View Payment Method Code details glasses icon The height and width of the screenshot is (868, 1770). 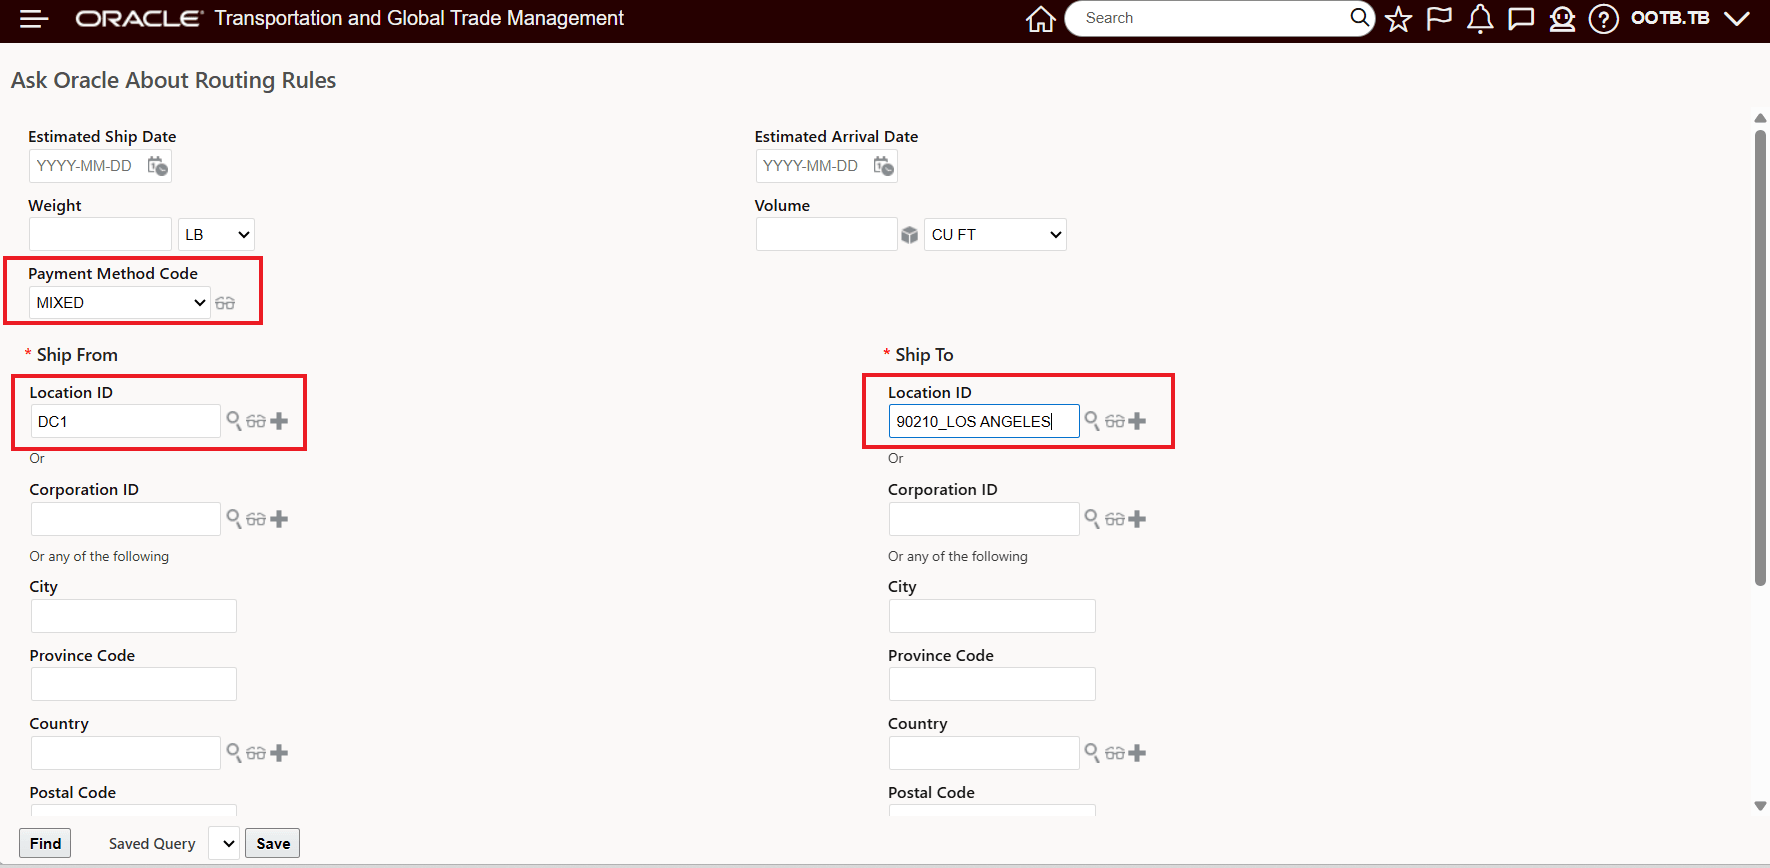pos(225,303)
